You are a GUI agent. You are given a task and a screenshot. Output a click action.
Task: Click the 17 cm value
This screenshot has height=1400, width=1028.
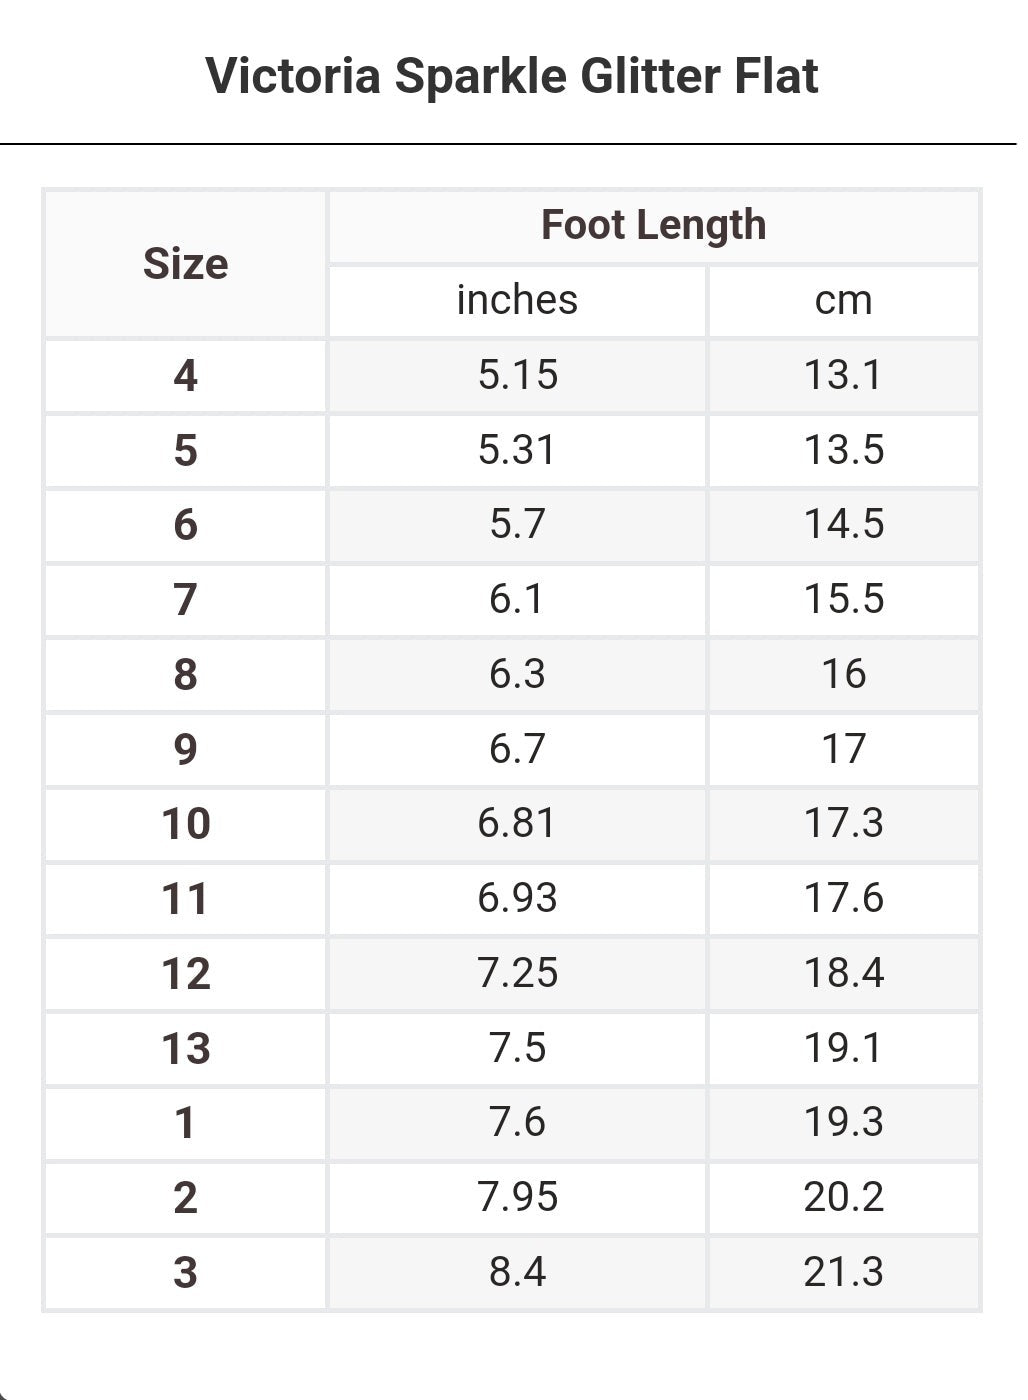click(x=843, y=749)
